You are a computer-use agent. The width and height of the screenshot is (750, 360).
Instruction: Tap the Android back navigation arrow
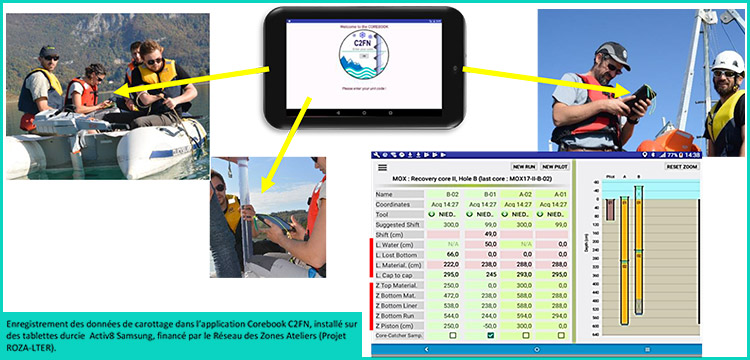pos(426,349)
